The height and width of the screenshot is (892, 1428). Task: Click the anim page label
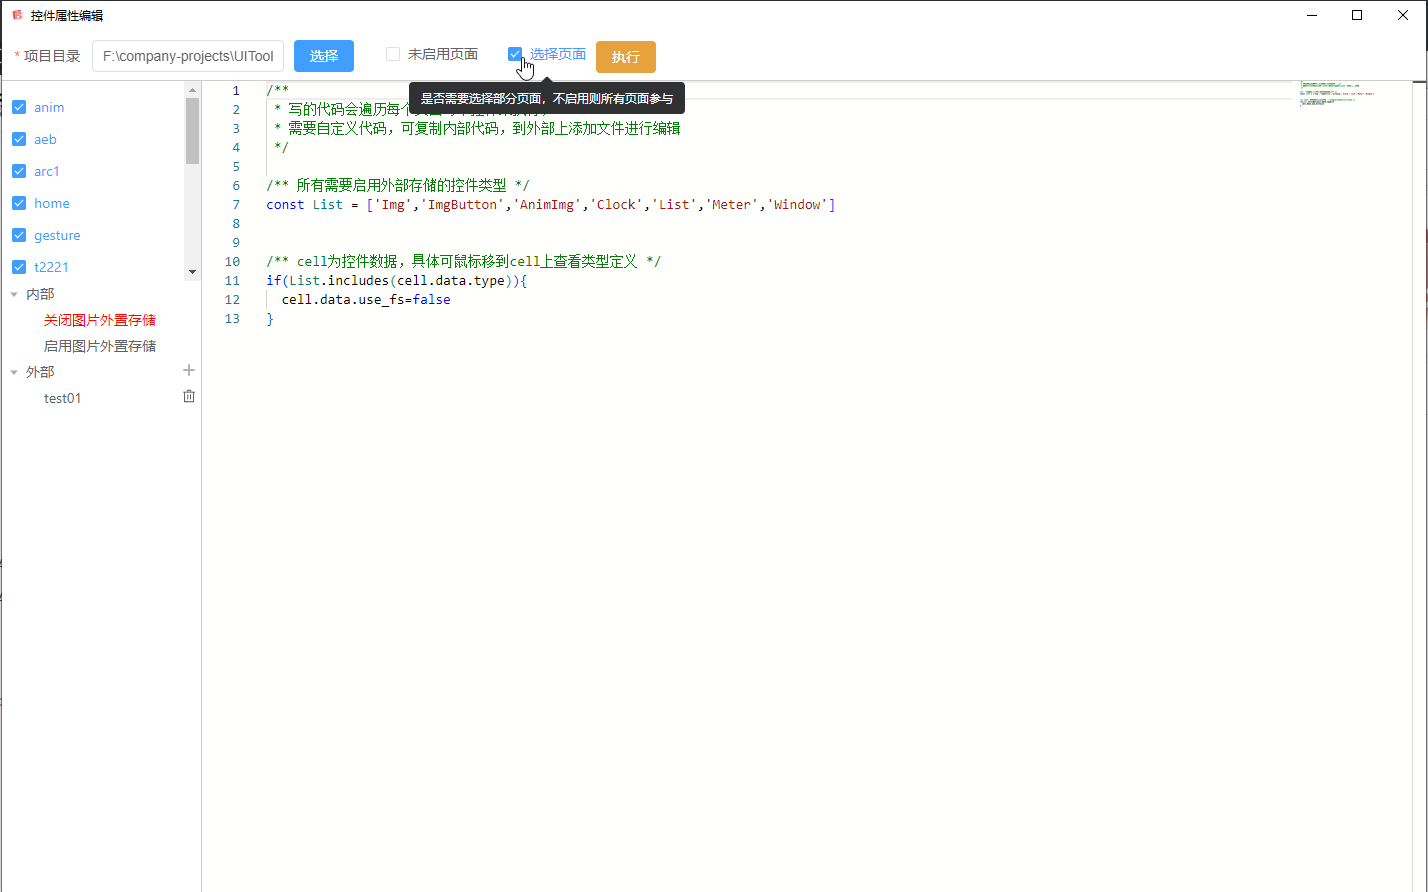click(x=49, y=107)
